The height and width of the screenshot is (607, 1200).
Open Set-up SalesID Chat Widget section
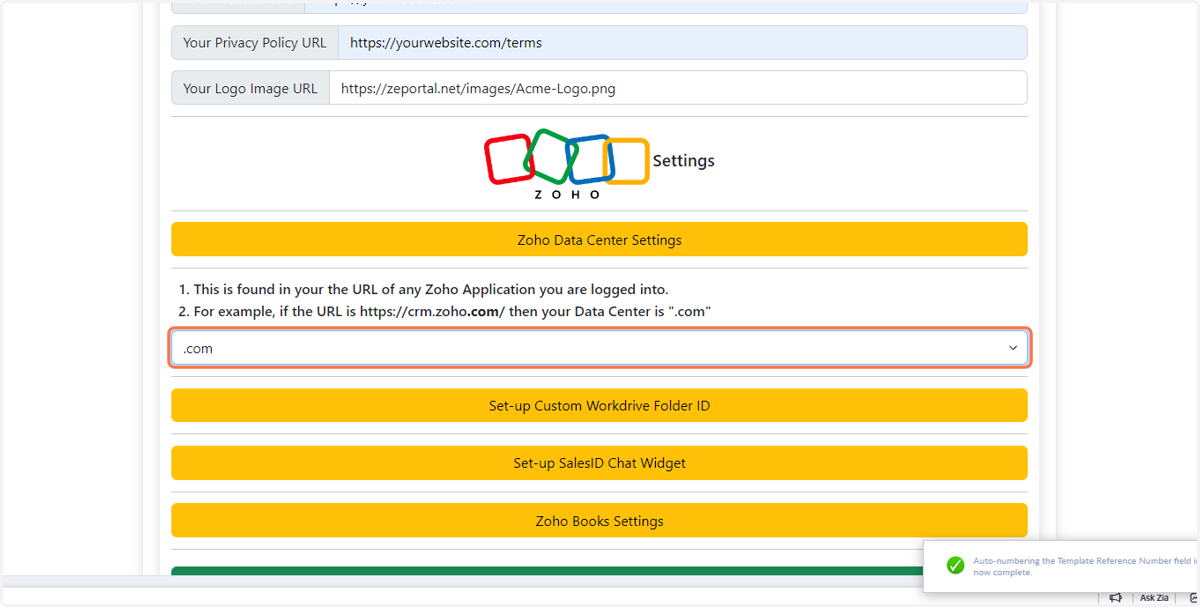599,463
